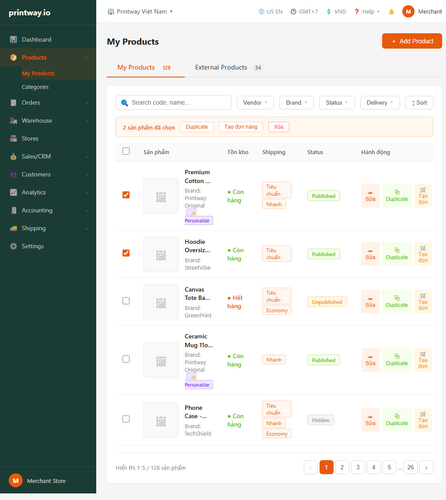Screen dimensions: 446x500
Task: Create order for Canvas Tote Bag row
Action: [x=423, y=302]
